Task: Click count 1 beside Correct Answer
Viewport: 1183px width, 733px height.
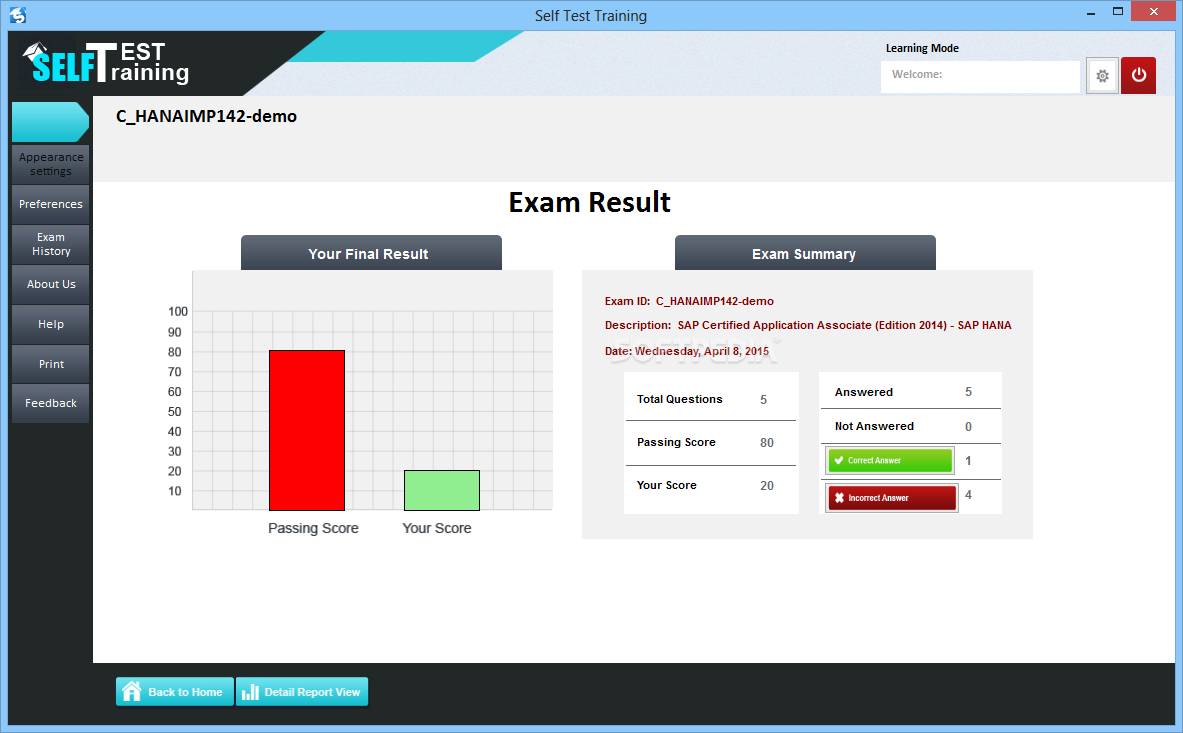Action: 968,461
